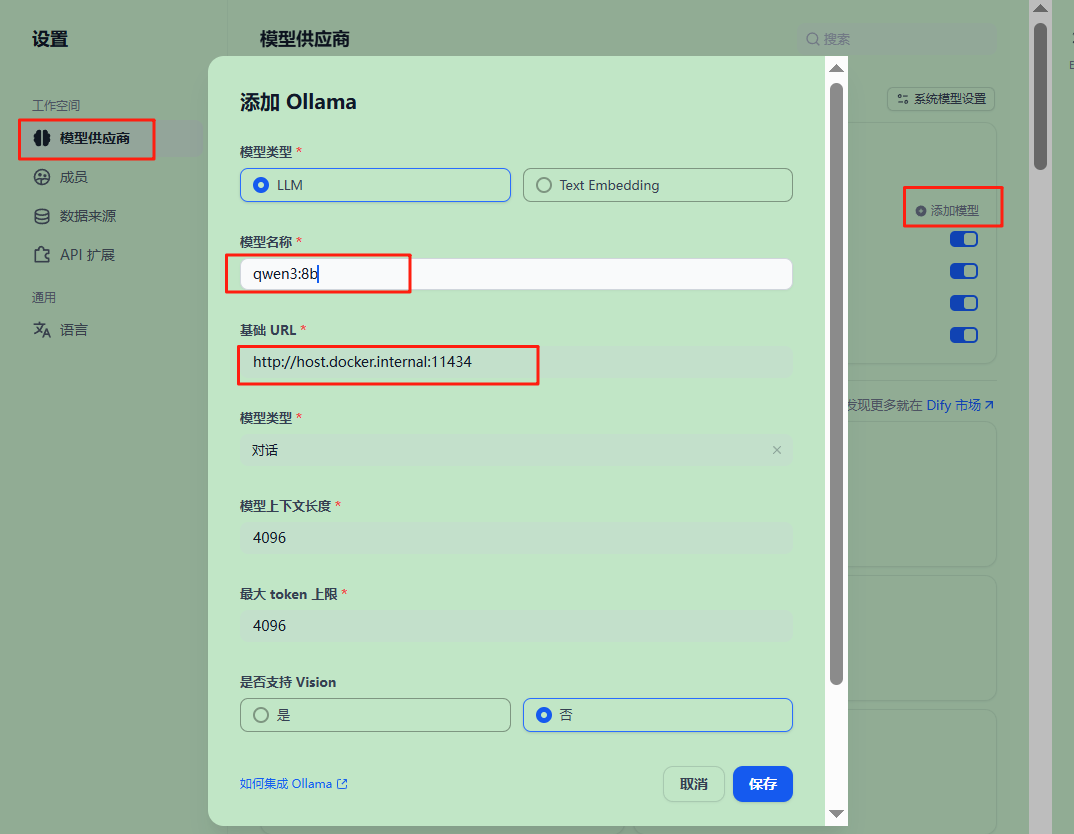Click the puzzle icon beside API 扩展
This screenshot has width=1074, height=834.
(x=42, y=255)
